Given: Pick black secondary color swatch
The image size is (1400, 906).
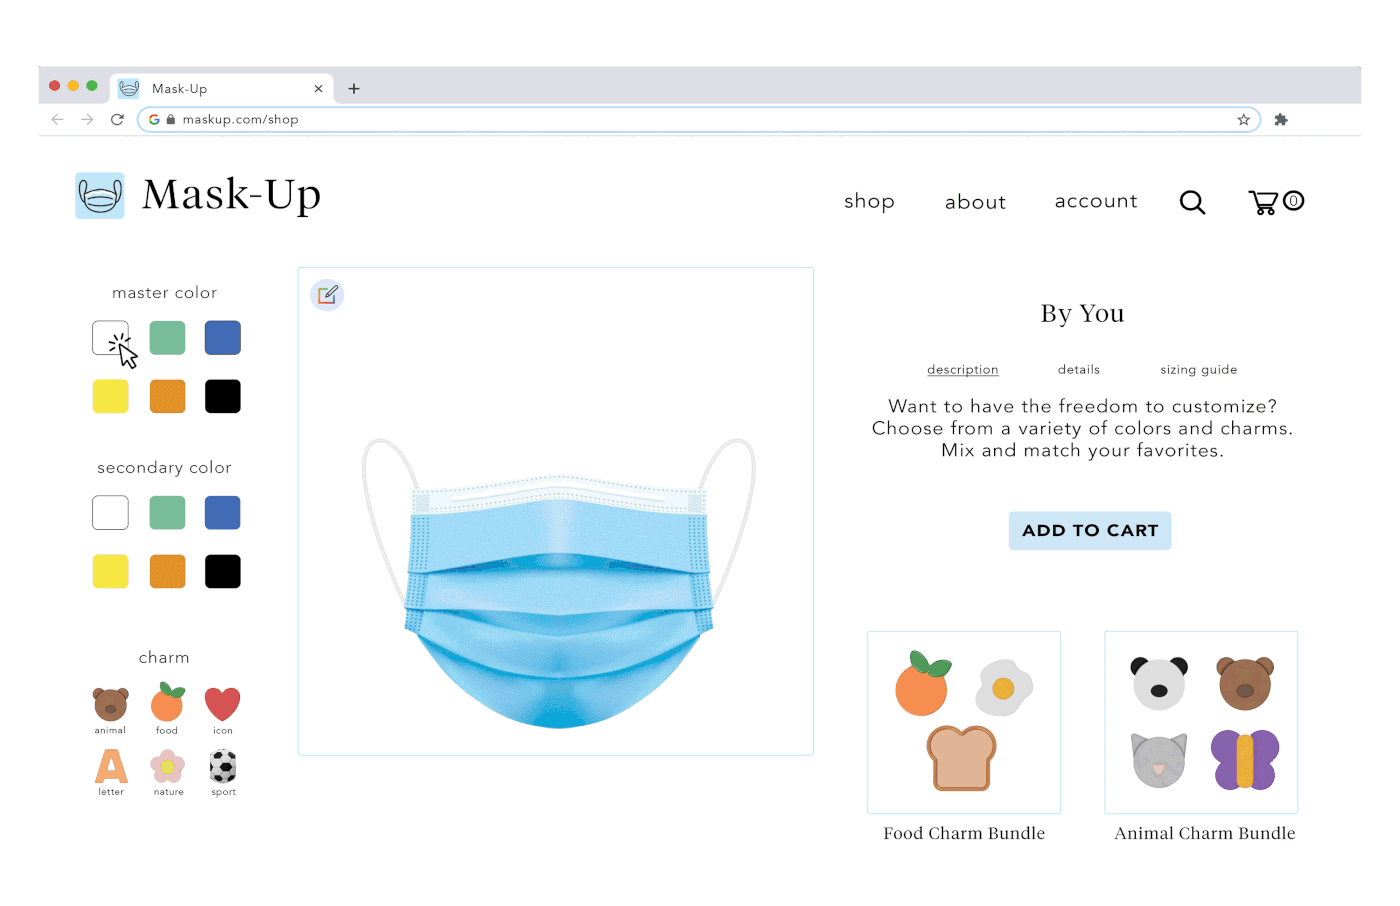Looking at the screenshot, I should (x=223, y=572).
